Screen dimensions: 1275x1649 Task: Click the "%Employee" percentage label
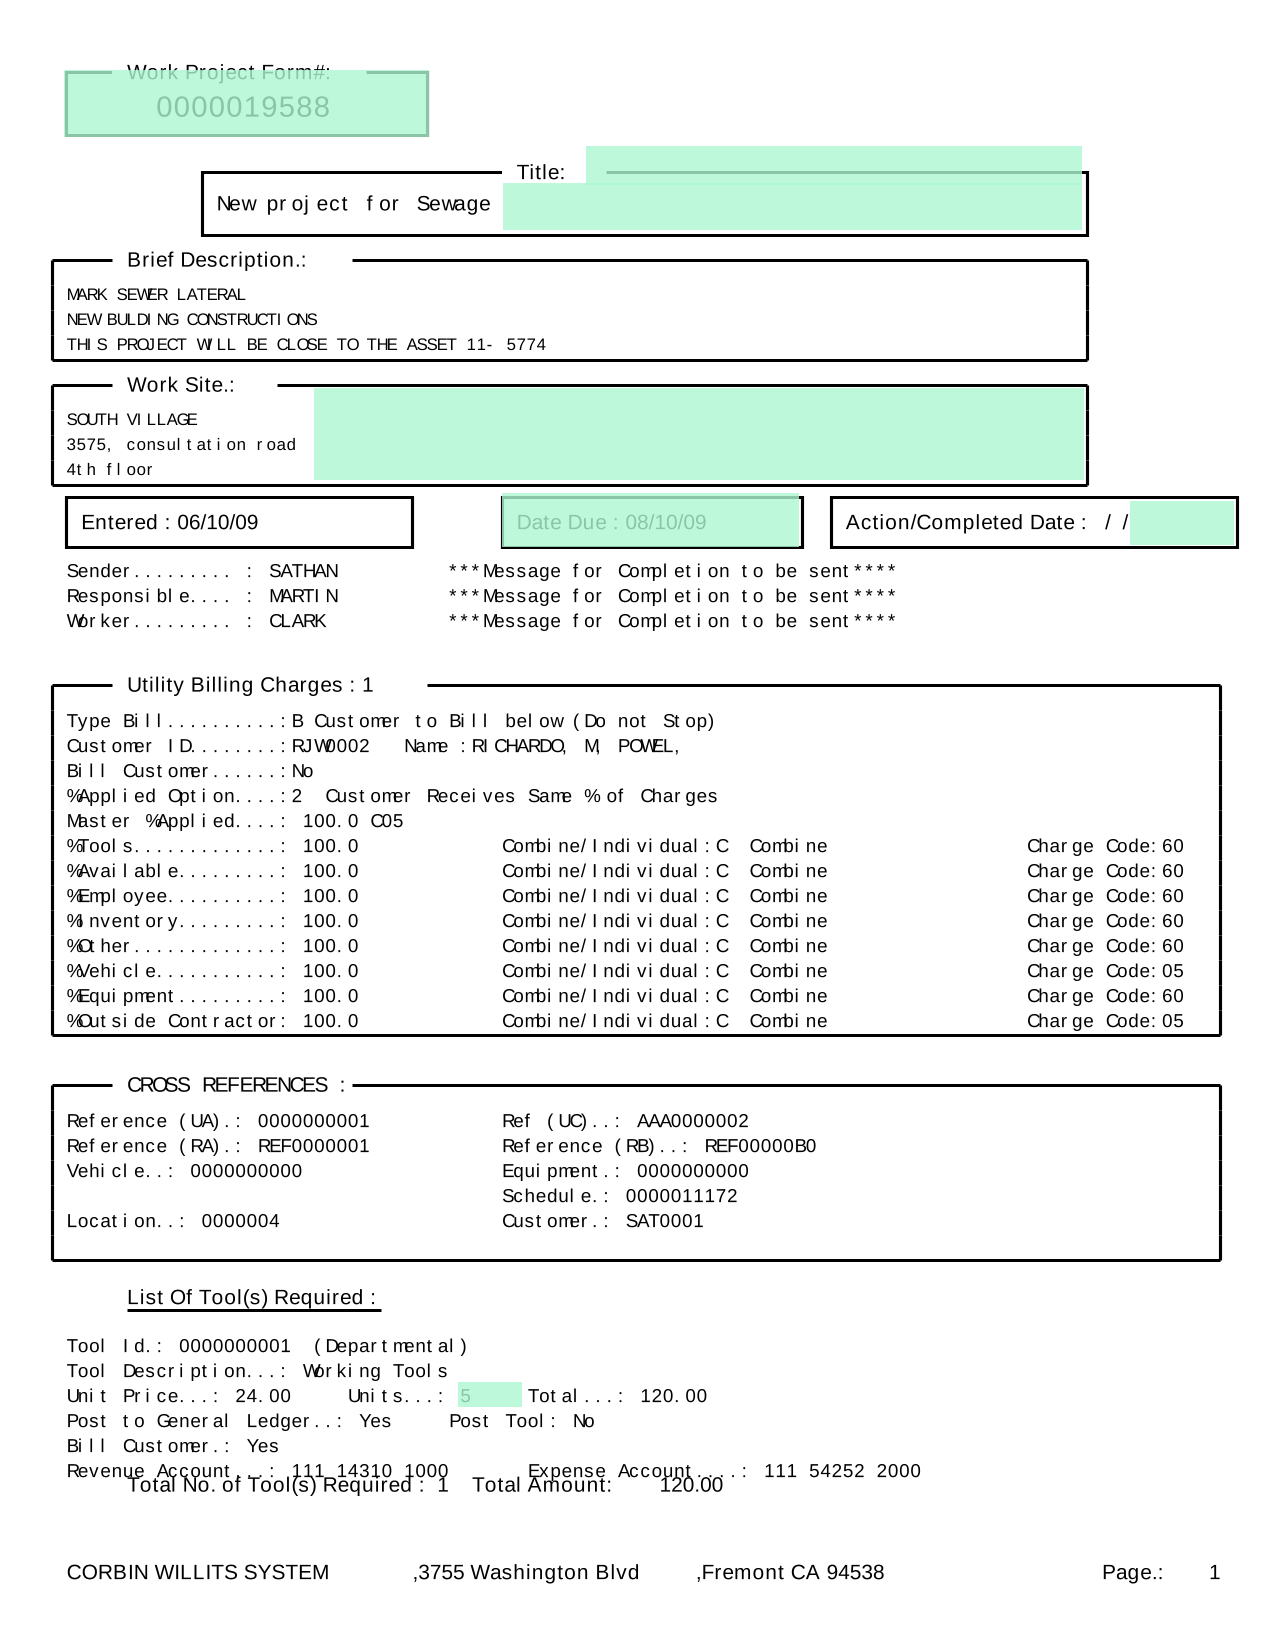tap(177, 896)
